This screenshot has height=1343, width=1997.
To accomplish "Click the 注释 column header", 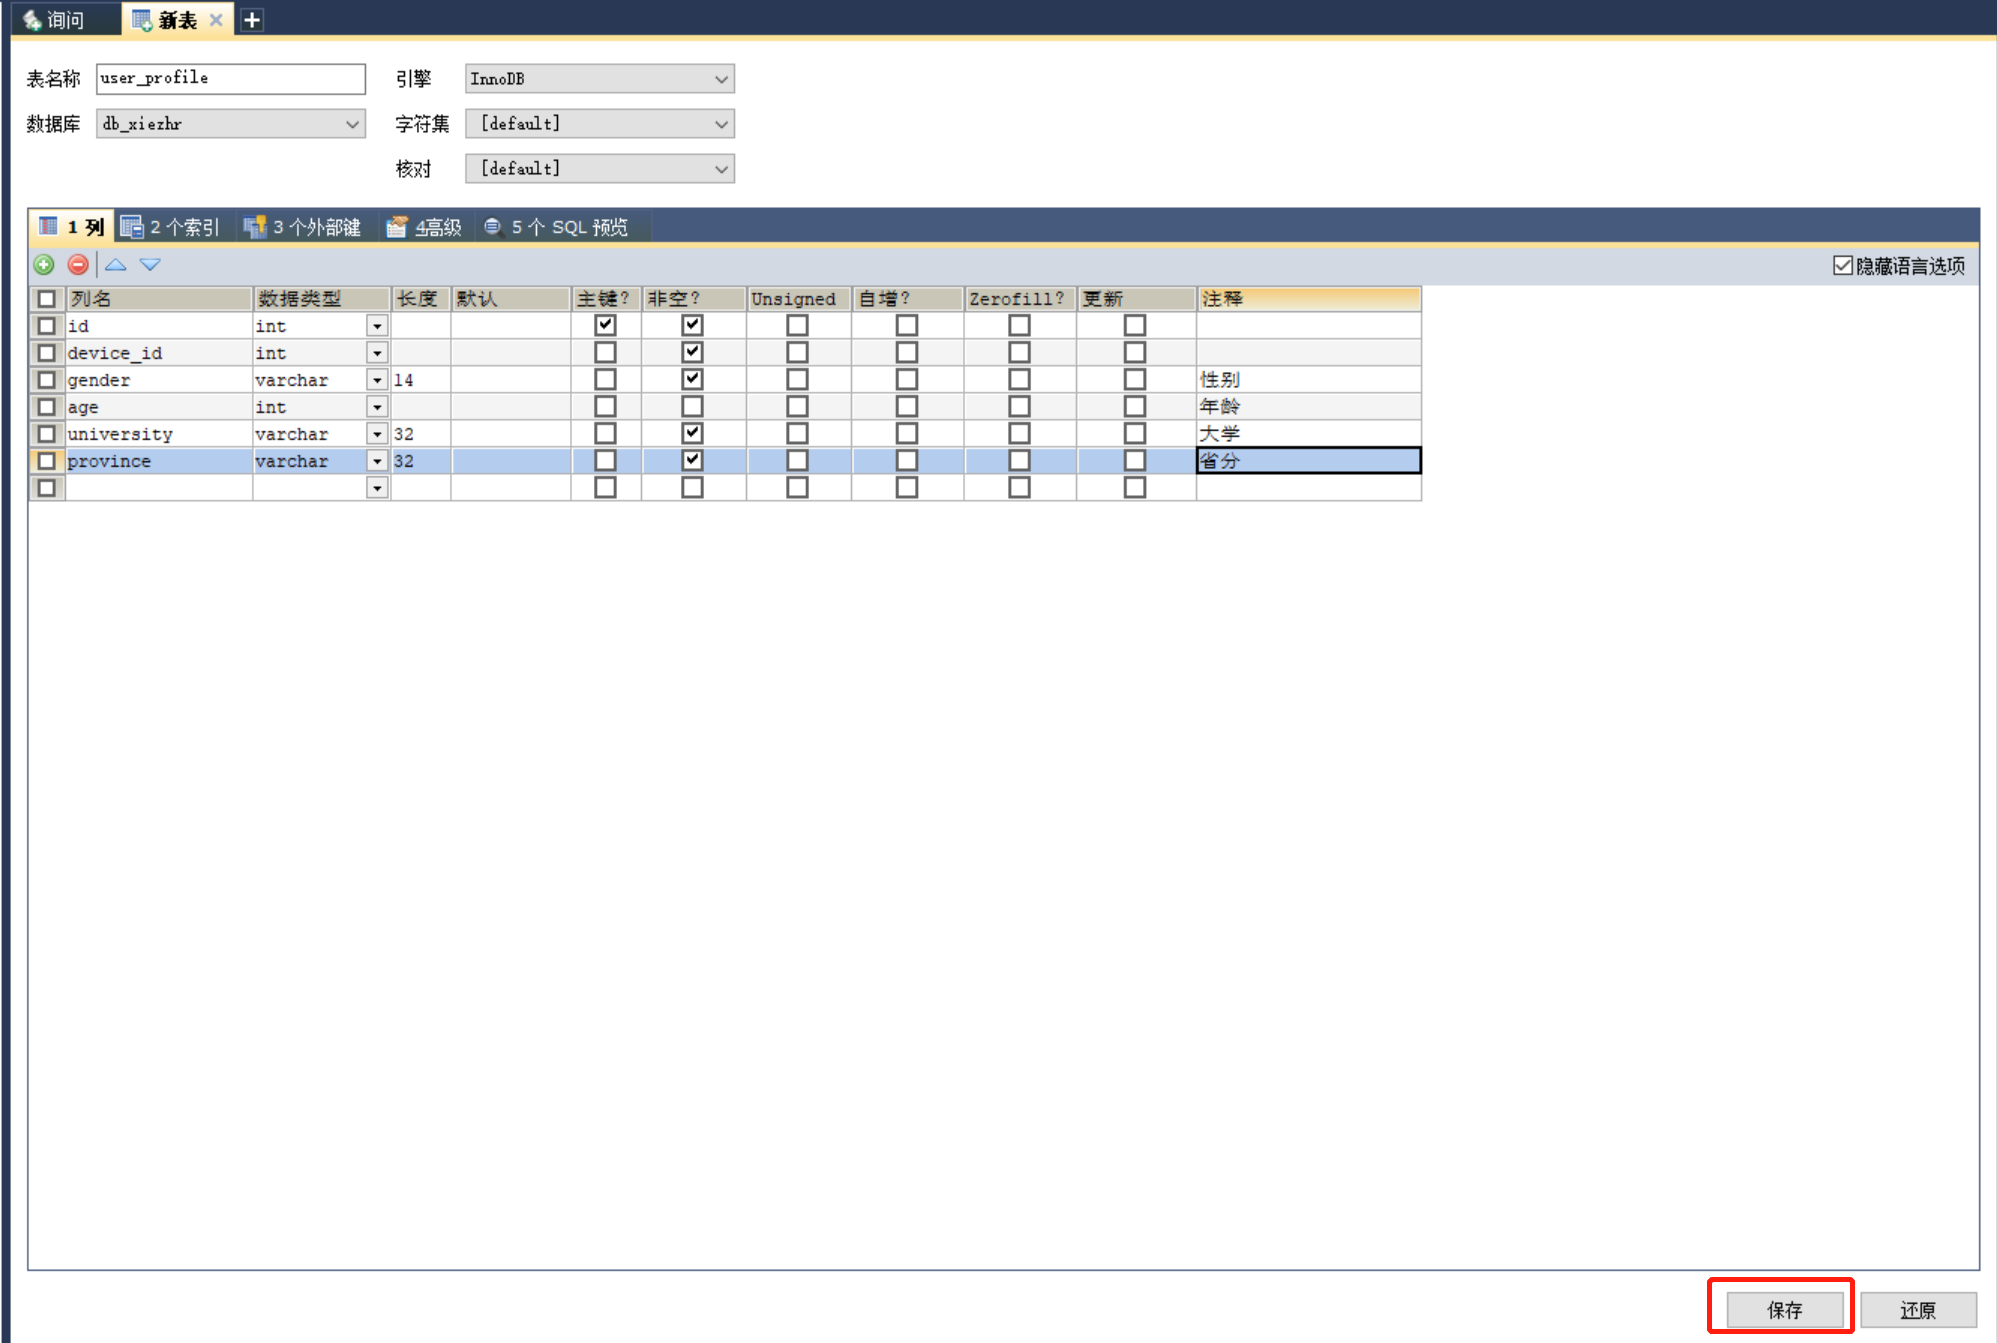I will click(x=1308, y=299).
